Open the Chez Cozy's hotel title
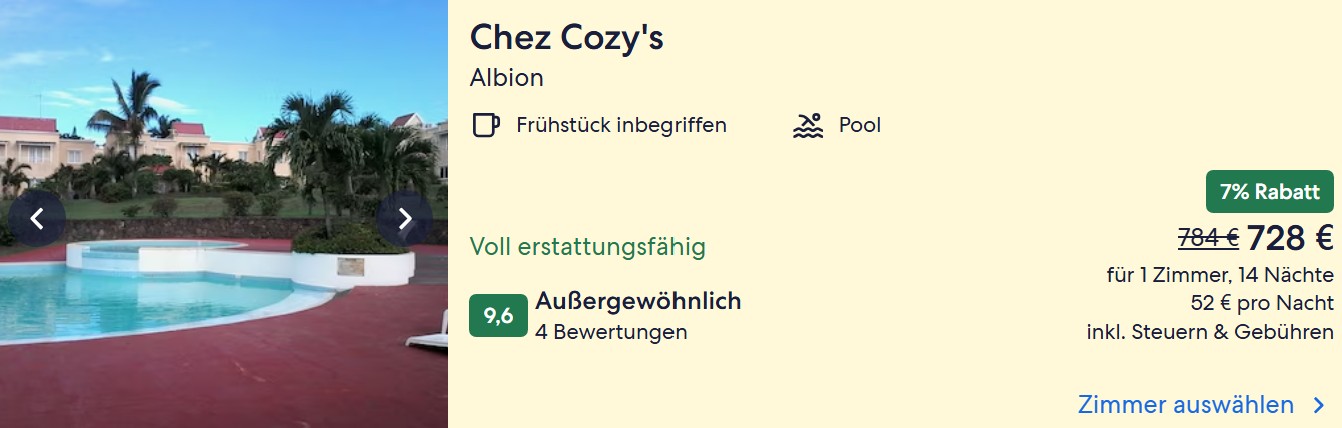The width and height of the screenshot is (1342, 428). click(x=566, y=38)
